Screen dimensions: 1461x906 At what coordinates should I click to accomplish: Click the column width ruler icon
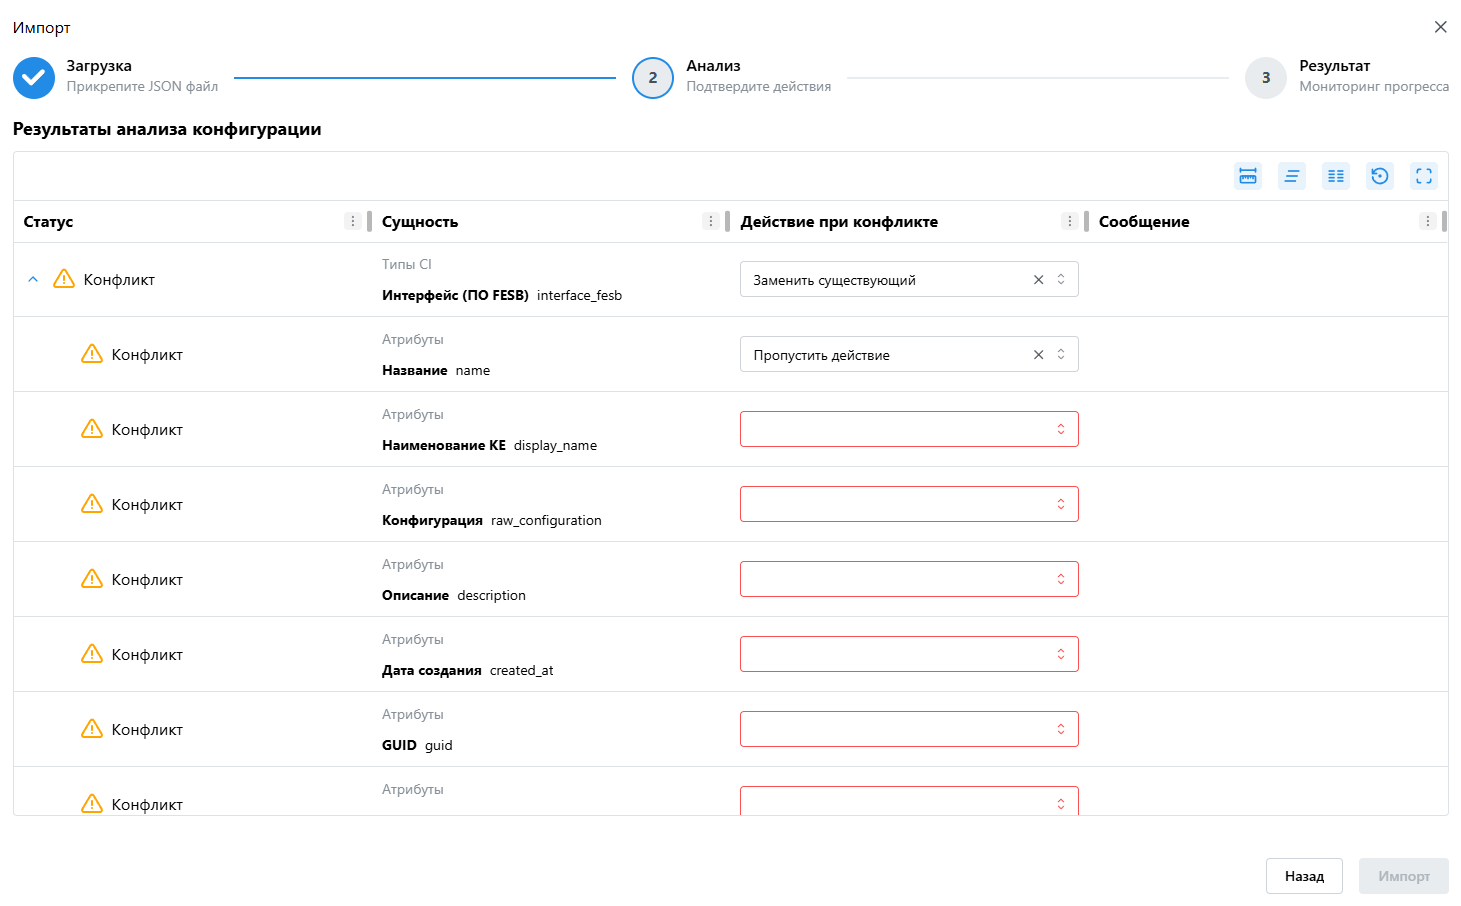tap(1248, 176)
